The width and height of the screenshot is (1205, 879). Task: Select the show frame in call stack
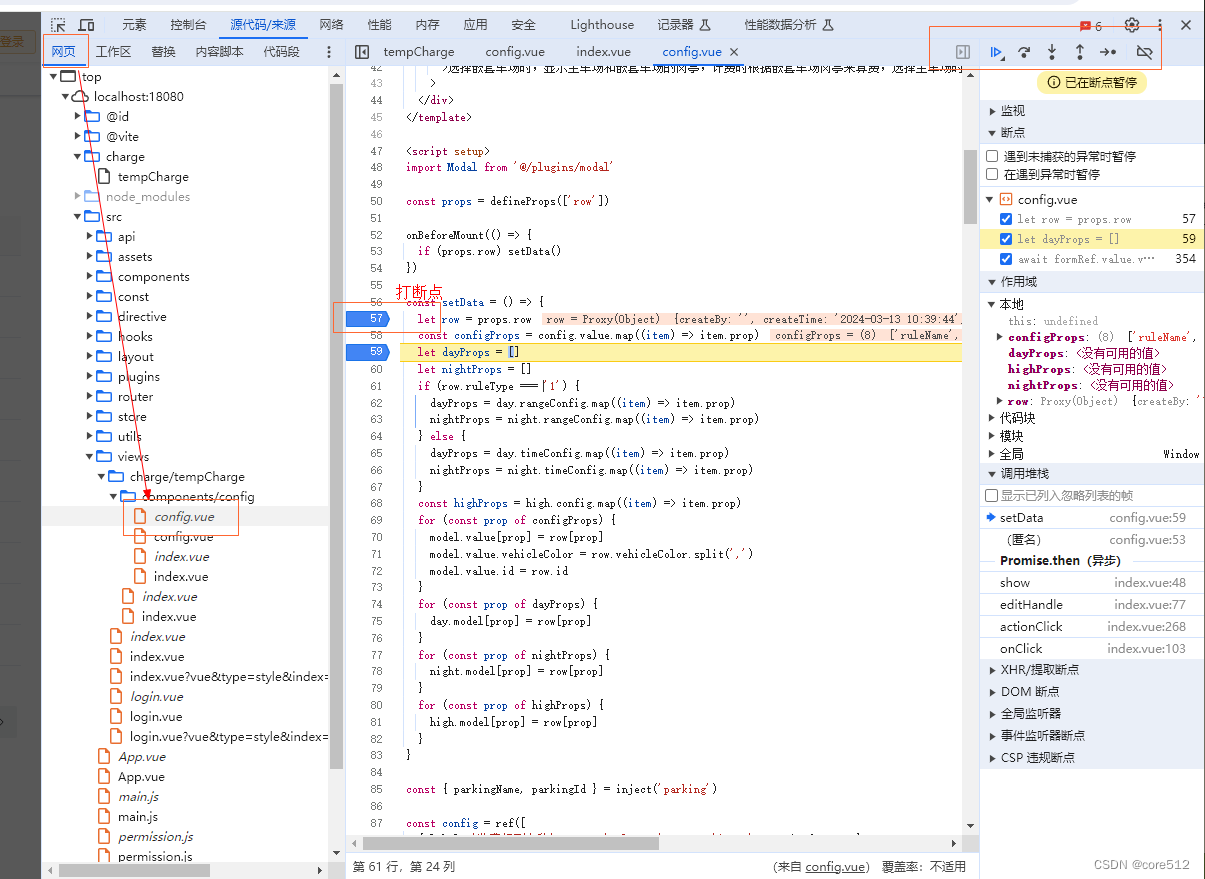[x=1092, y=583]
